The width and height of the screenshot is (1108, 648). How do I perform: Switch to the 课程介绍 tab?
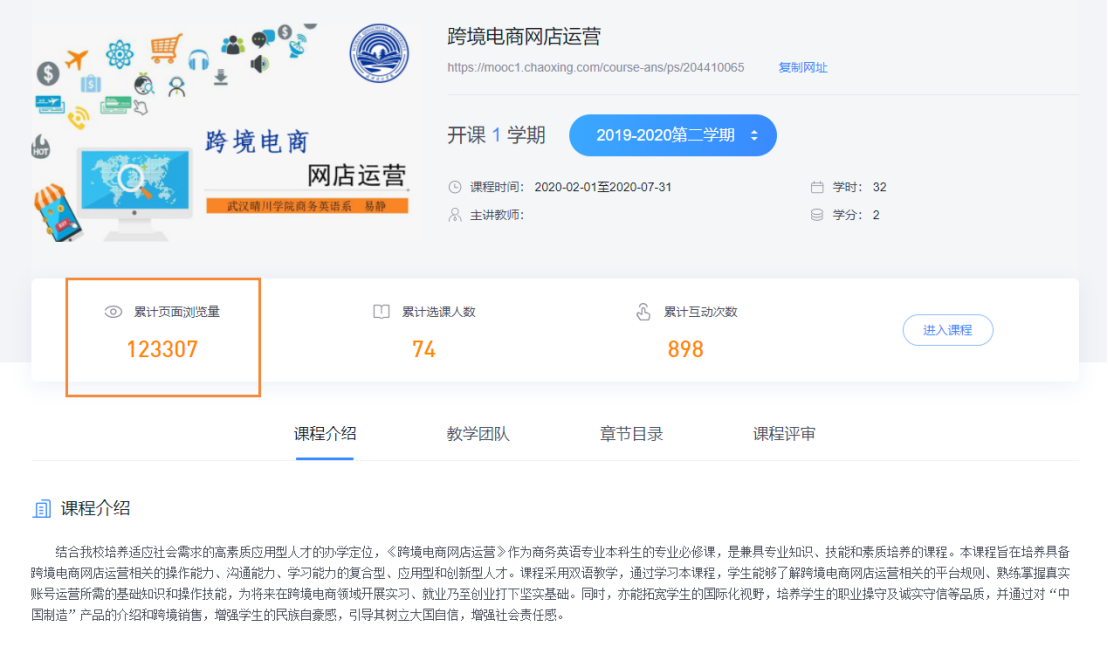coord(325,434)
